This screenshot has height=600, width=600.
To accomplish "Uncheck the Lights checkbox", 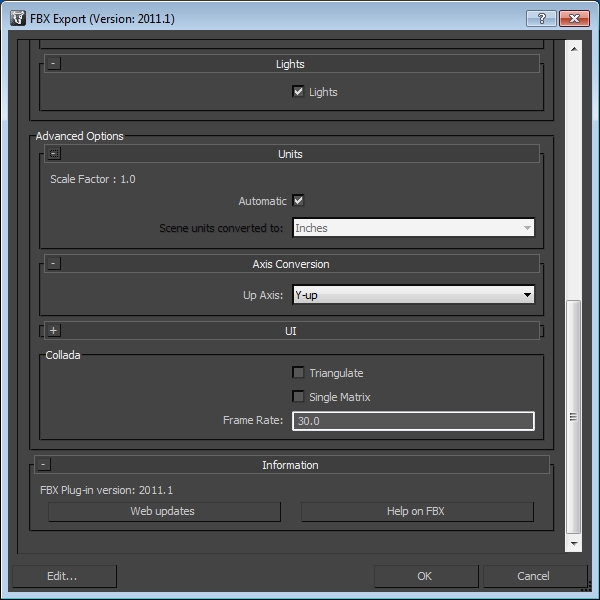I will pyautogui.click(x=298, y=91).
